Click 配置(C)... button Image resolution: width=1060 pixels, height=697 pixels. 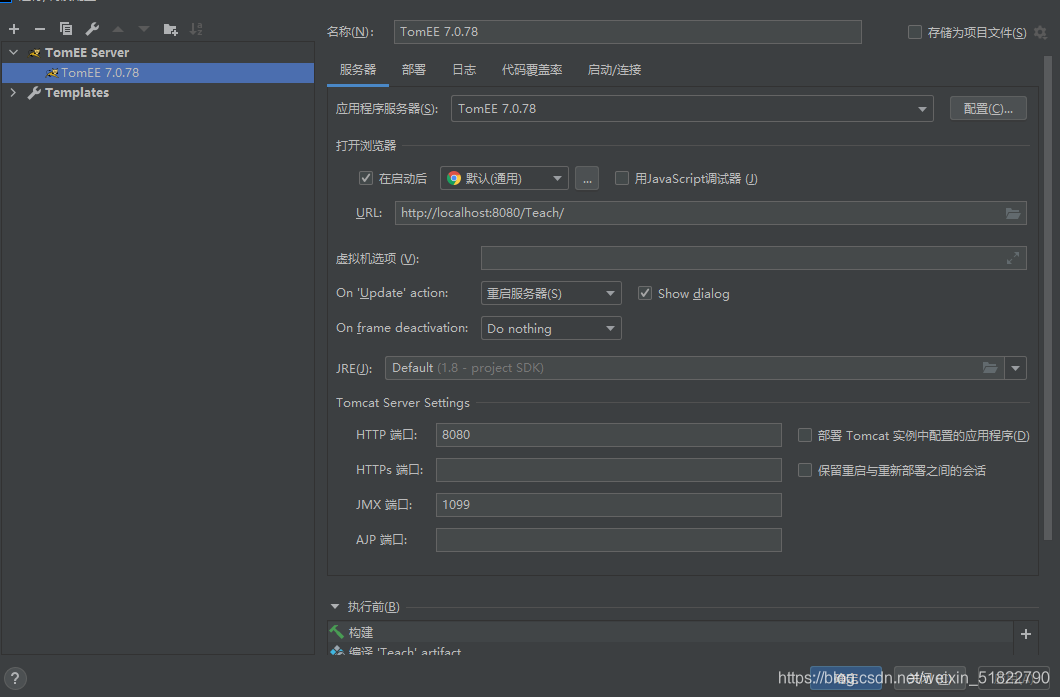[x=988, y=108]
